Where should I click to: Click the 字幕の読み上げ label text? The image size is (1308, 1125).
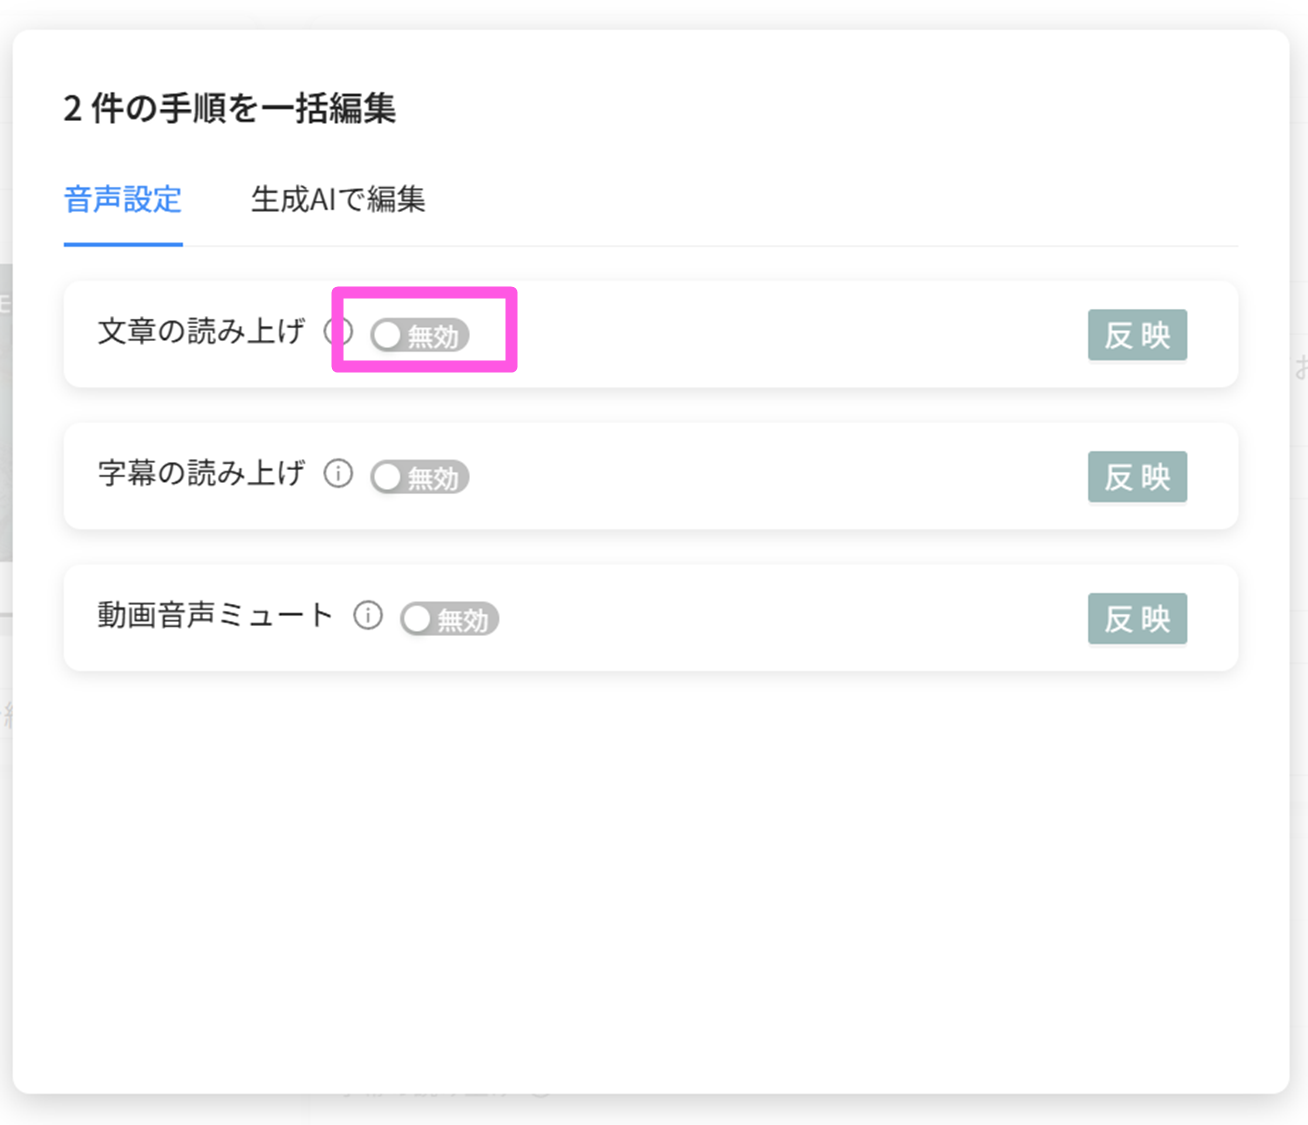click(201, 474)
